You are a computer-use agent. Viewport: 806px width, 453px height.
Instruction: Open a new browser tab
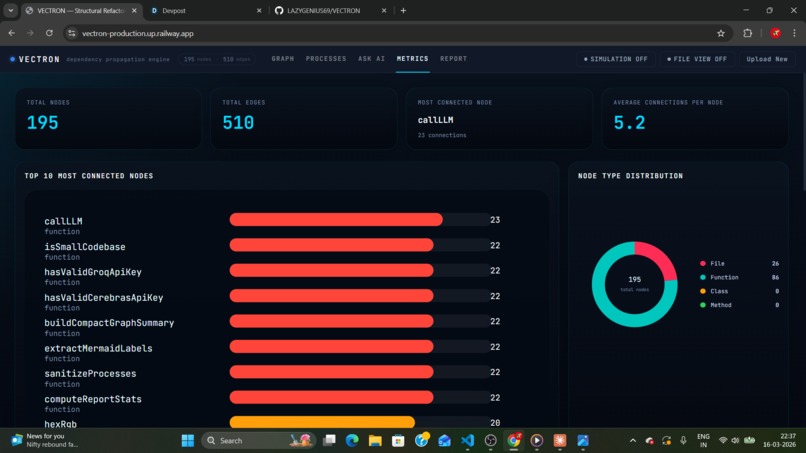(x=403, y=11)
